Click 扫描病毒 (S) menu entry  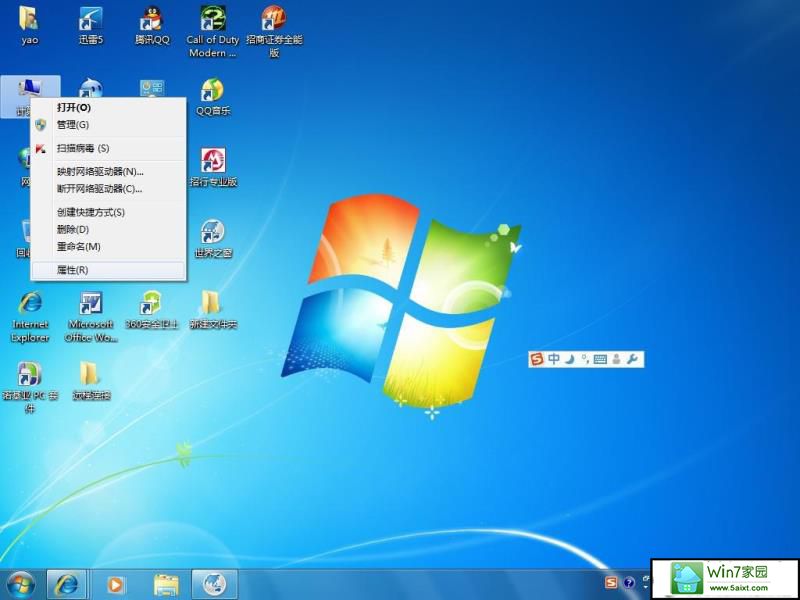[x=108, y=148]
